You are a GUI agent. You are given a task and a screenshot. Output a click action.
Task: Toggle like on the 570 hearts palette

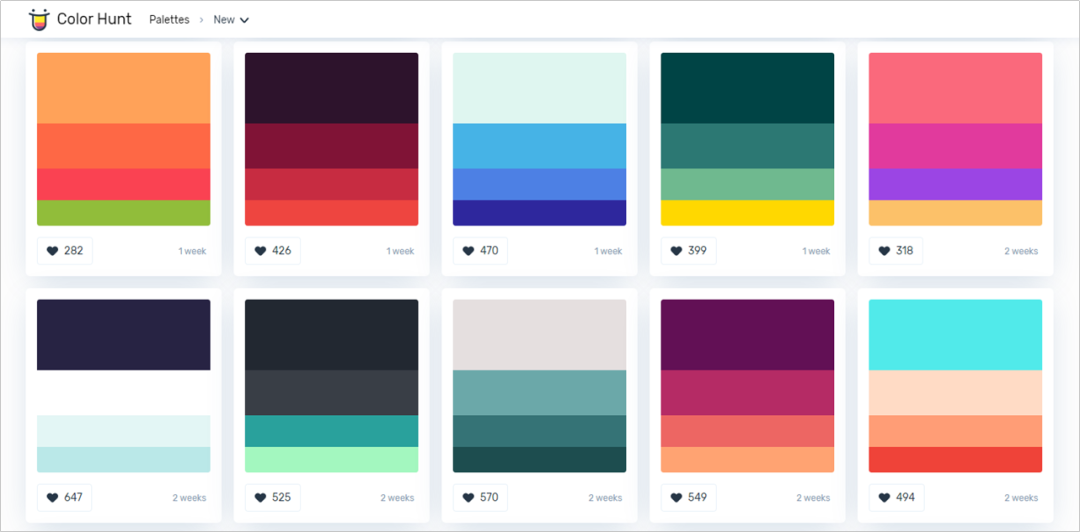pos(481,498)
